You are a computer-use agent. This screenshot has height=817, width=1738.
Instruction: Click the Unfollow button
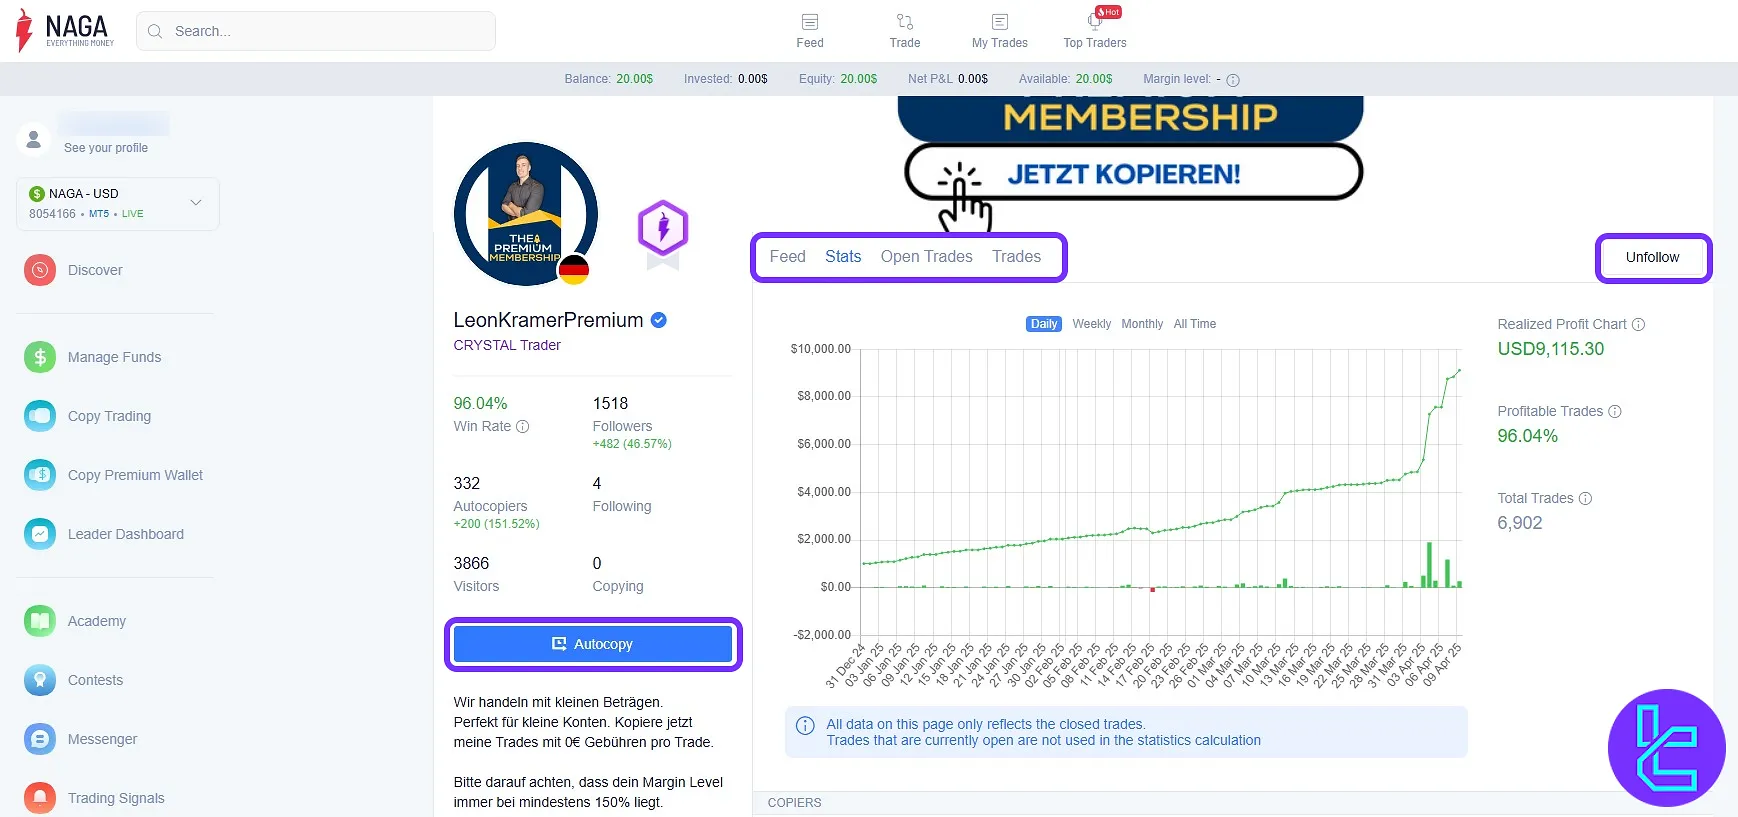[x=1652, y=258]
